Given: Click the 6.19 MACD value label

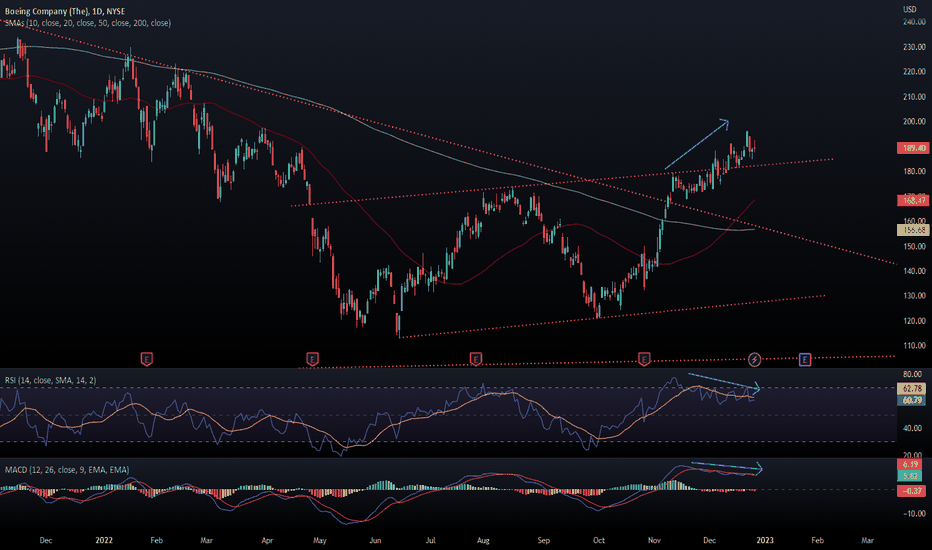Looking at the screenshot, I should point(910,464).
